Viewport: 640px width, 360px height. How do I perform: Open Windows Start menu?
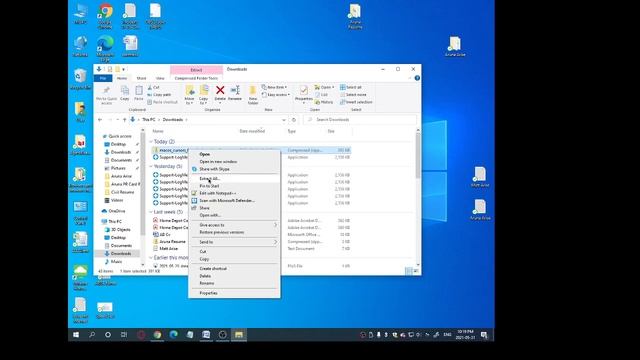76,335
